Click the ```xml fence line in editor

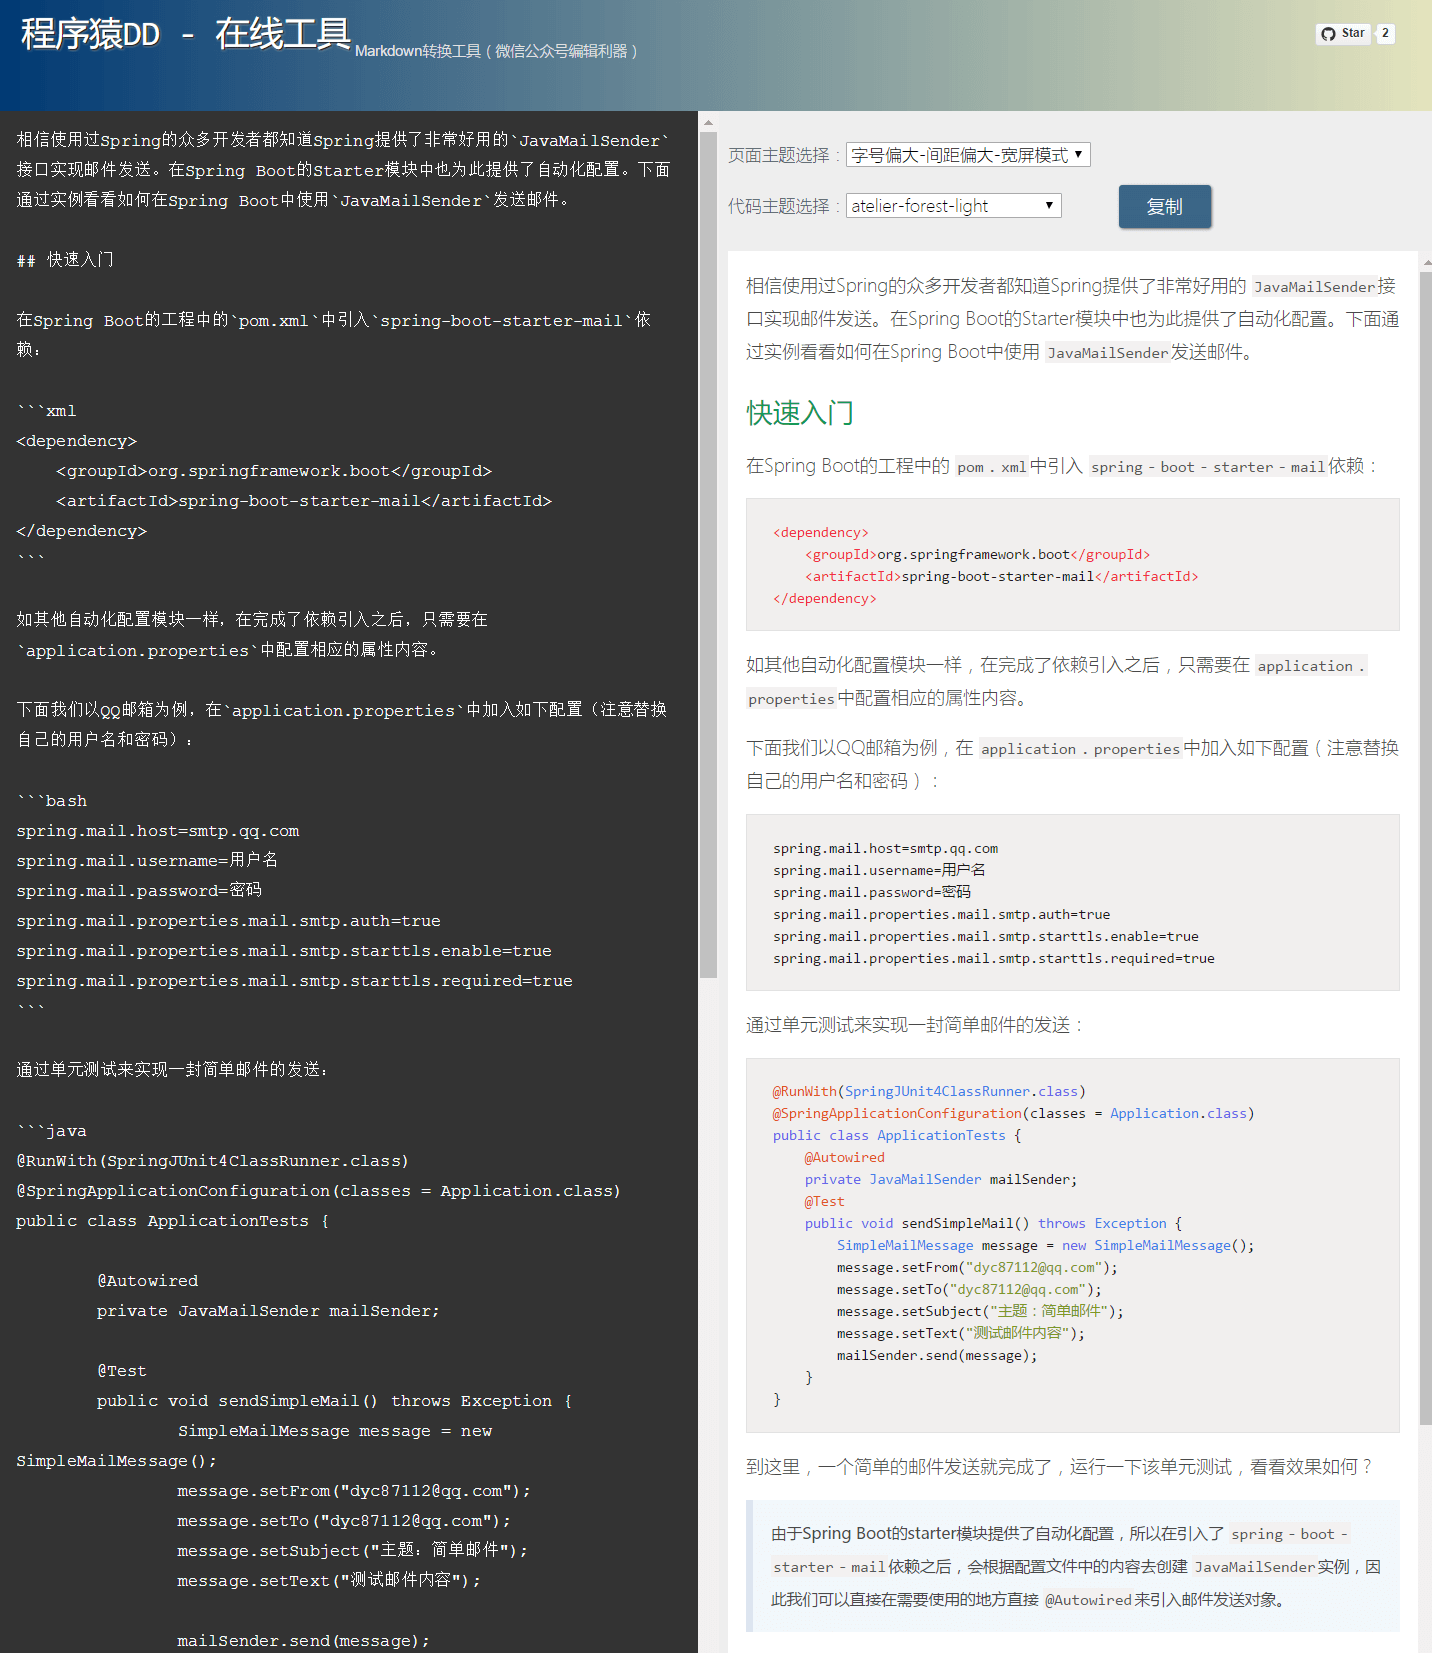[x=46, y=410]
